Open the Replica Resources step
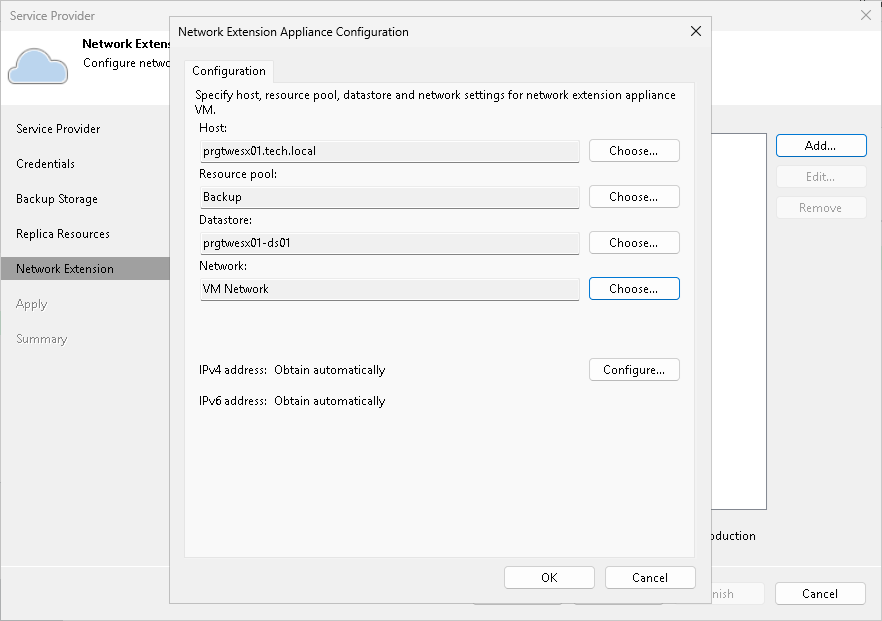 click(x=60, y=233)
